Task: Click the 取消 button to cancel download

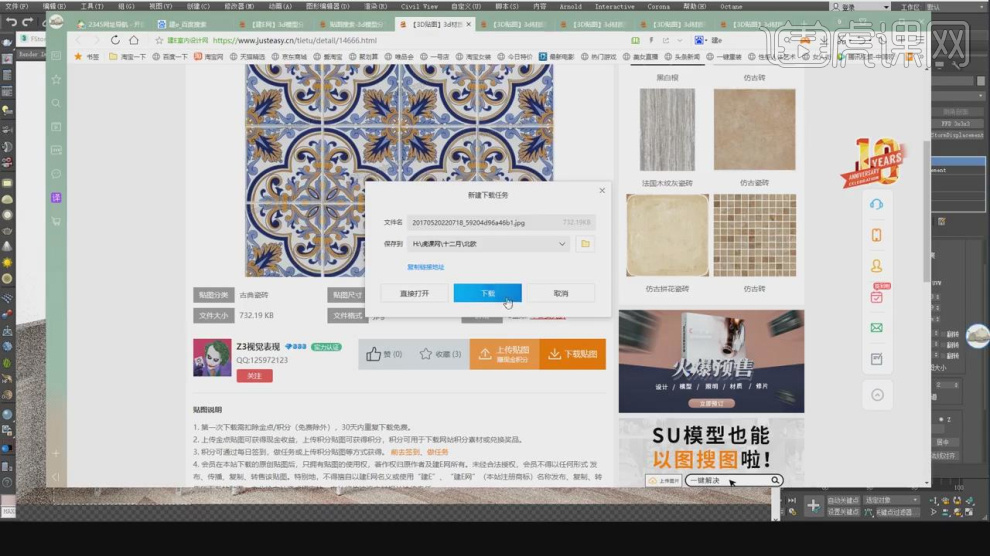Action: pos(560,293)
